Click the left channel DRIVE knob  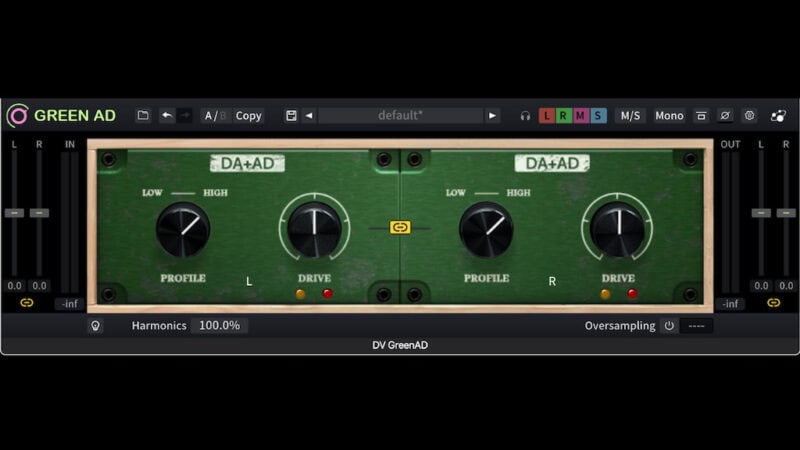[x=314, y=230]
